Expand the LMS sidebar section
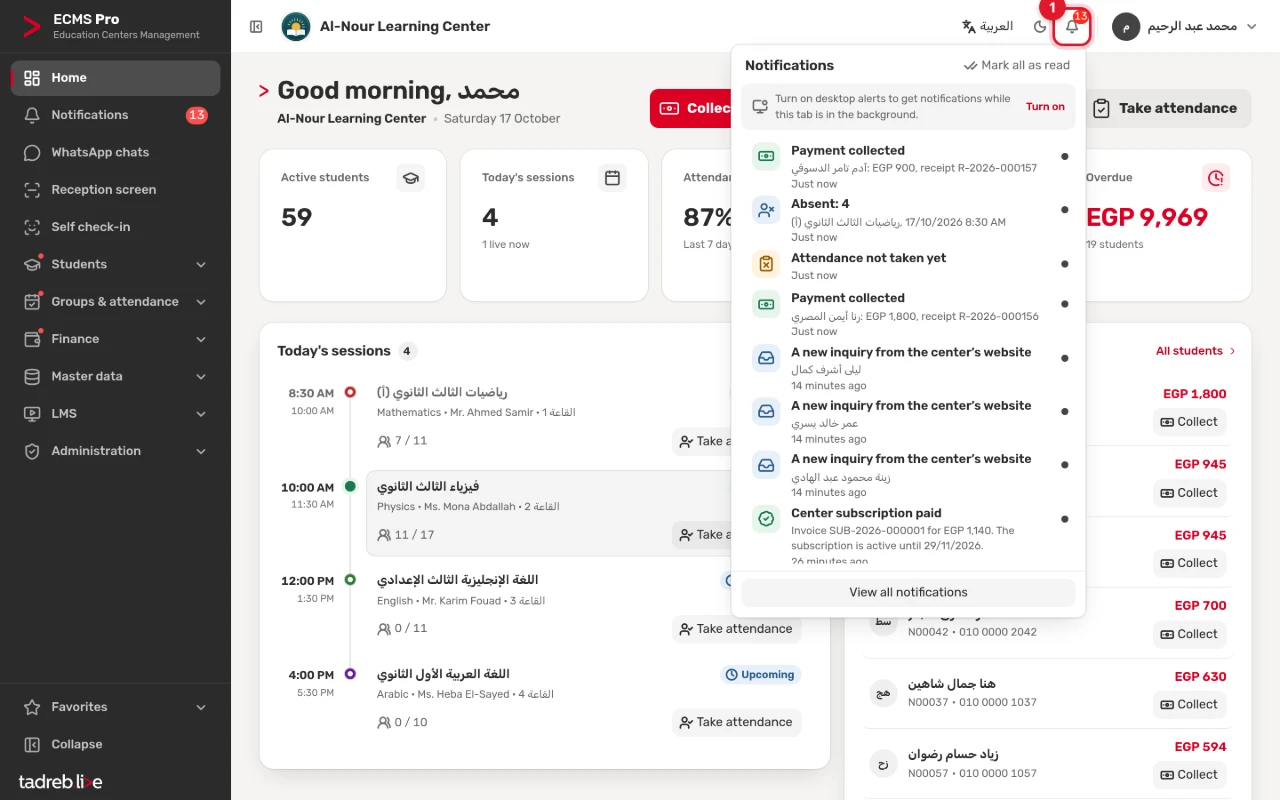The height and width of the screenshot is (800, 1280). (x=115, y=414)
